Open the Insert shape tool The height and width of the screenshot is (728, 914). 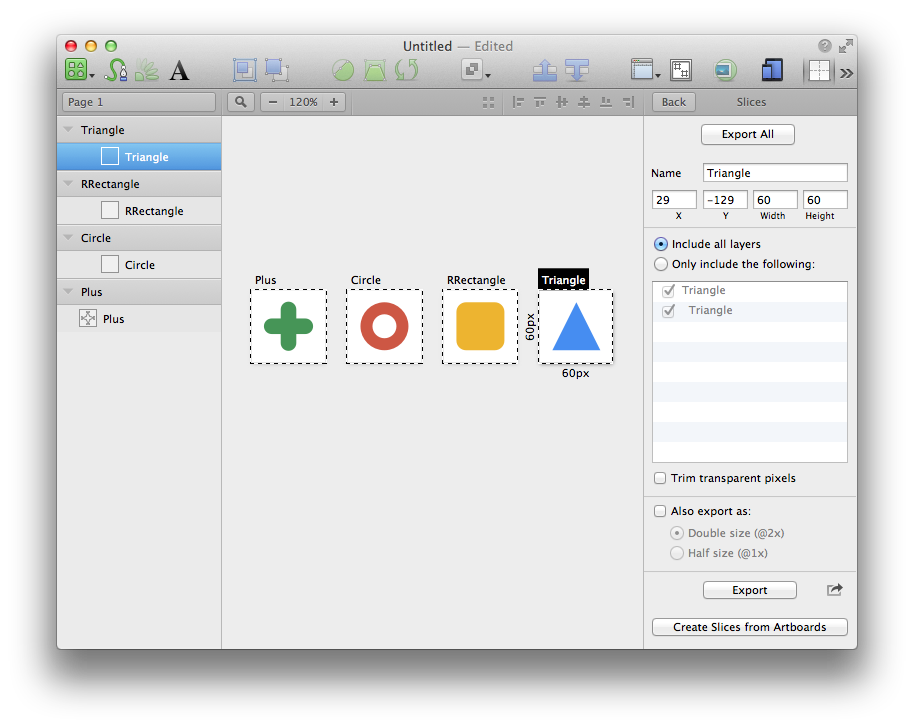point(79,70)
